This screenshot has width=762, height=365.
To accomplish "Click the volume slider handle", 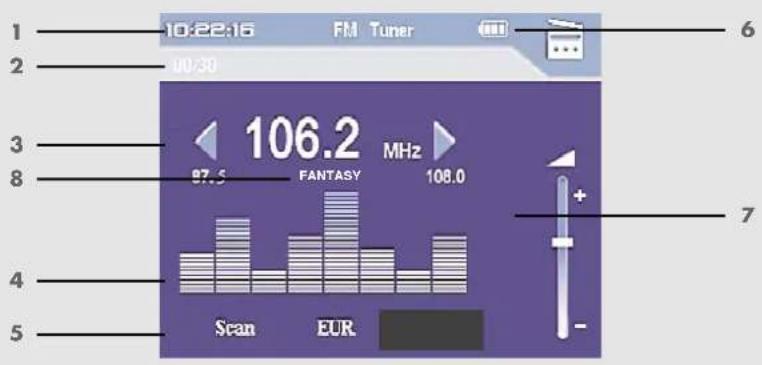I will 562,242.
